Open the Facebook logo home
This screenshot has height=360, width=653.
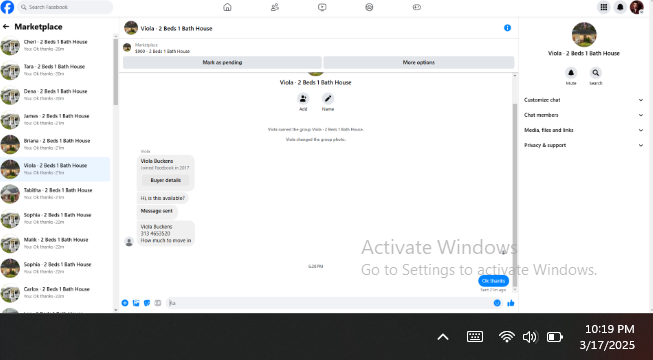[x=7, y=7]
